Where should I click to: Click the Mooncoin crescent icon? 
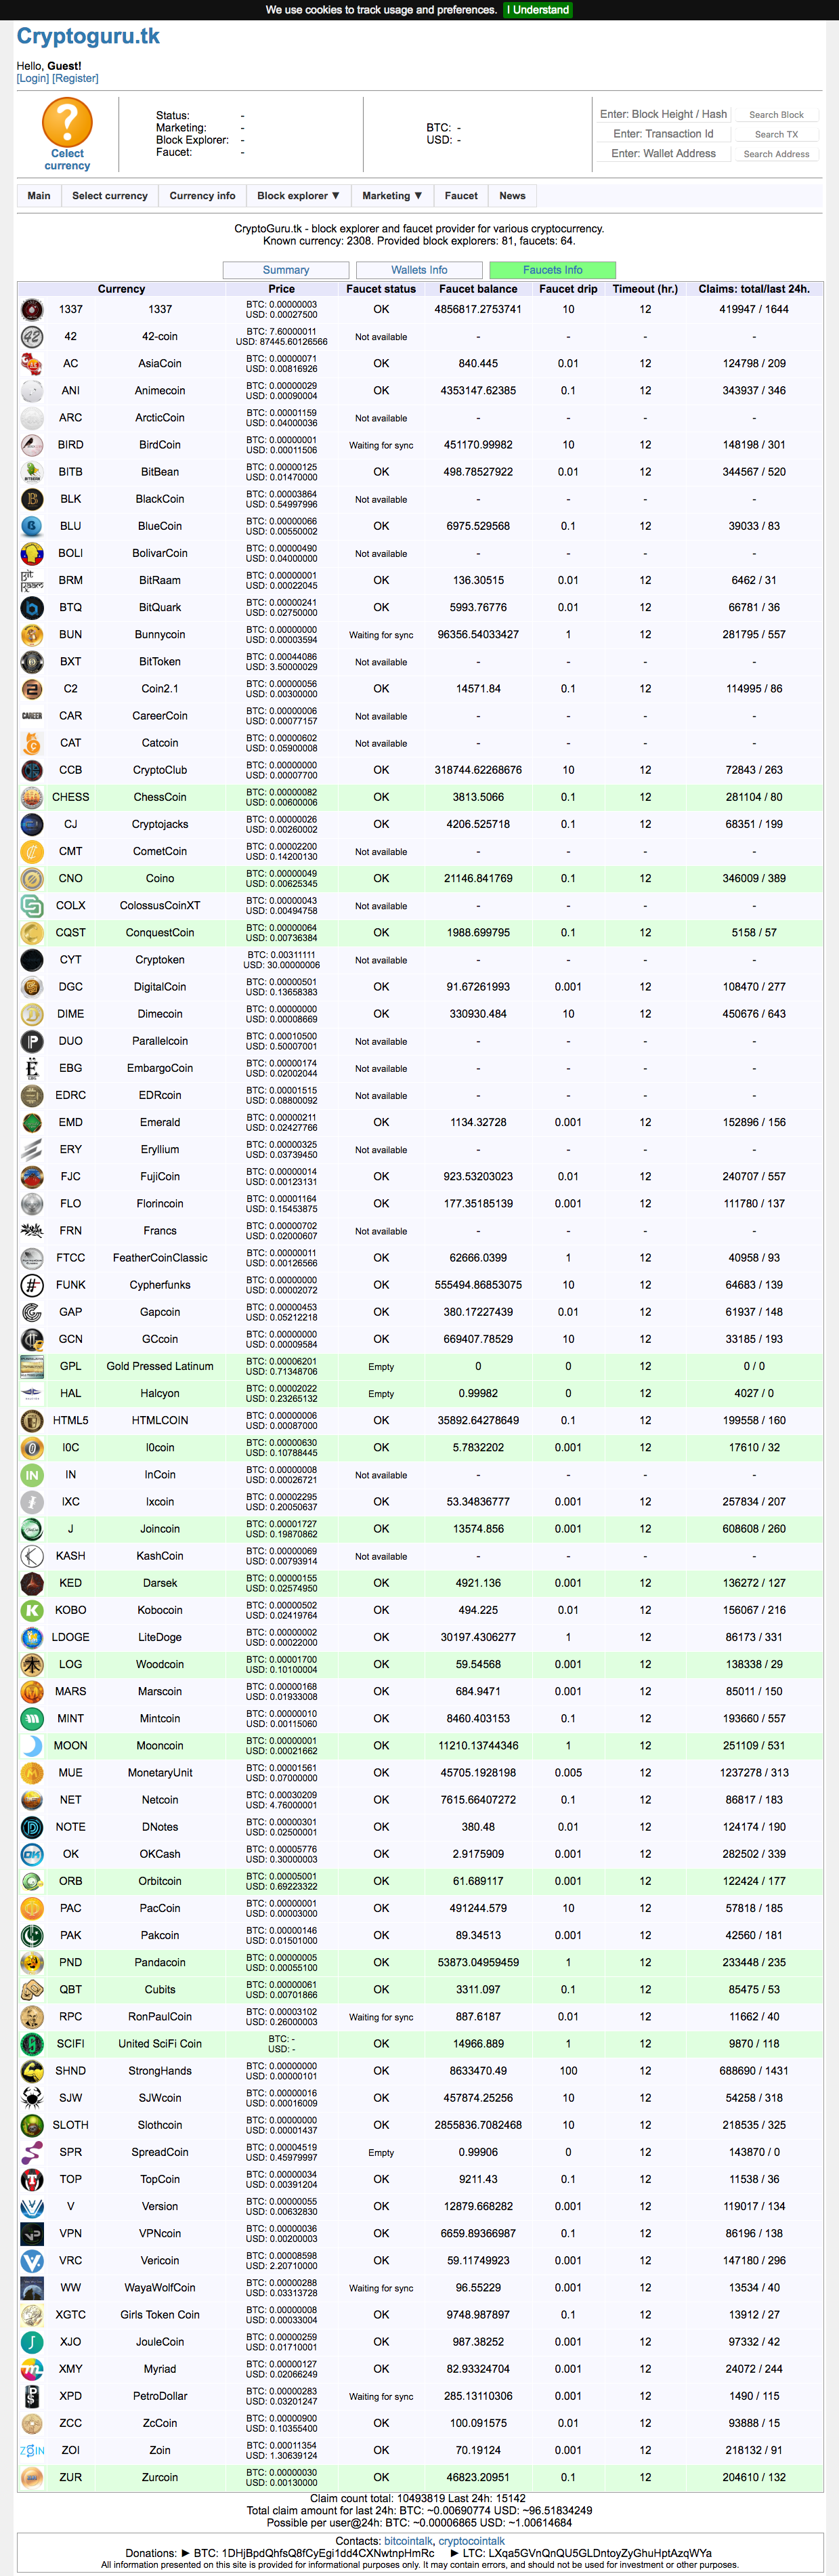[x=32, y=1745]
